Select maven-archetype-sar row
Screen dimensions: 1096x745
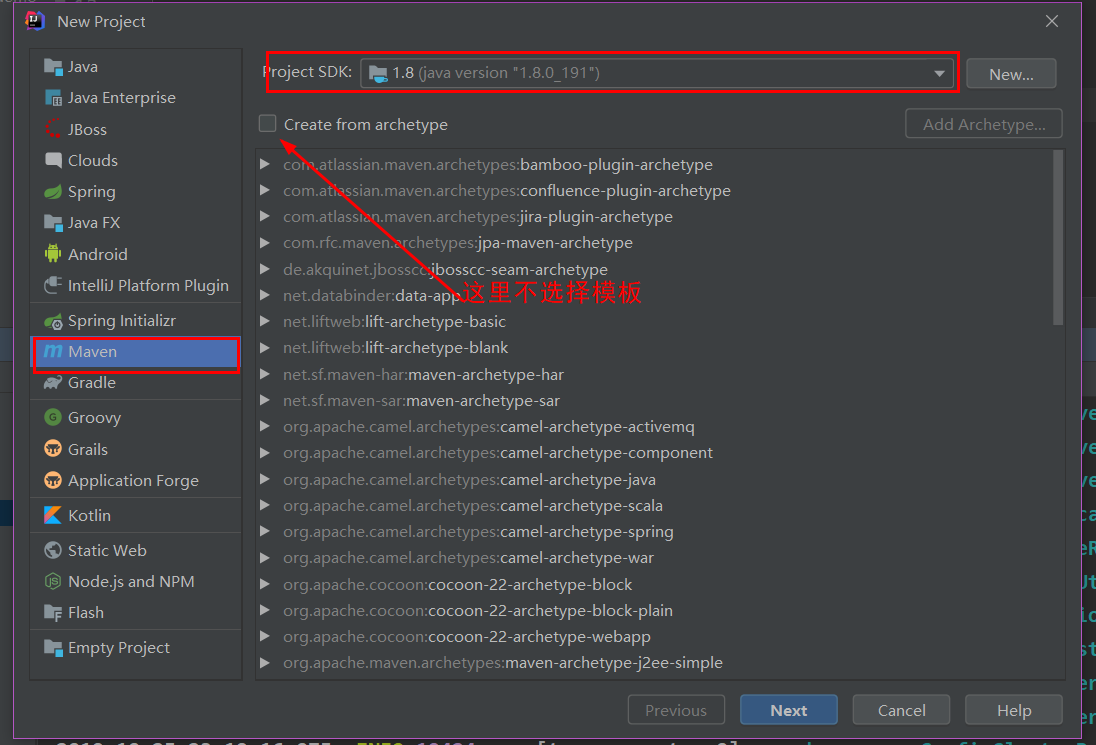tap(654, 400)
